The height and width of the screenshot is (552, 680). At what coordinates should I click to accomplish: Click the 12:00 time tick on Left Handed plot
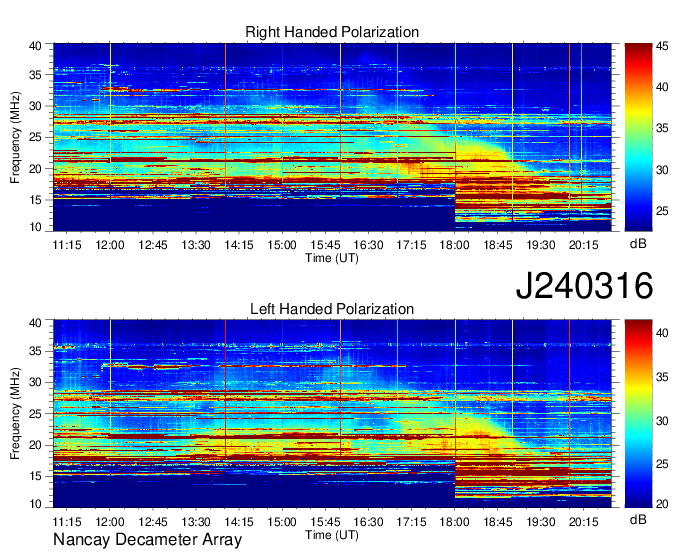pyautogui.click(x=110, y=522)
